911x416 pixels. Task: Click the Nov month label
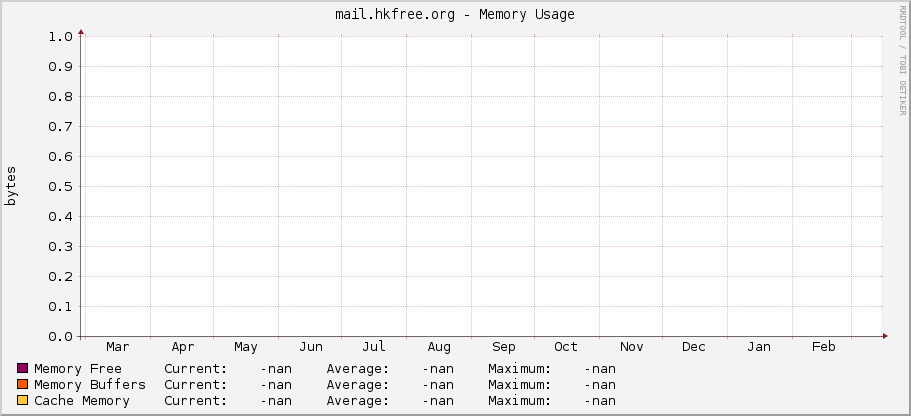click(x=632, y=347)
